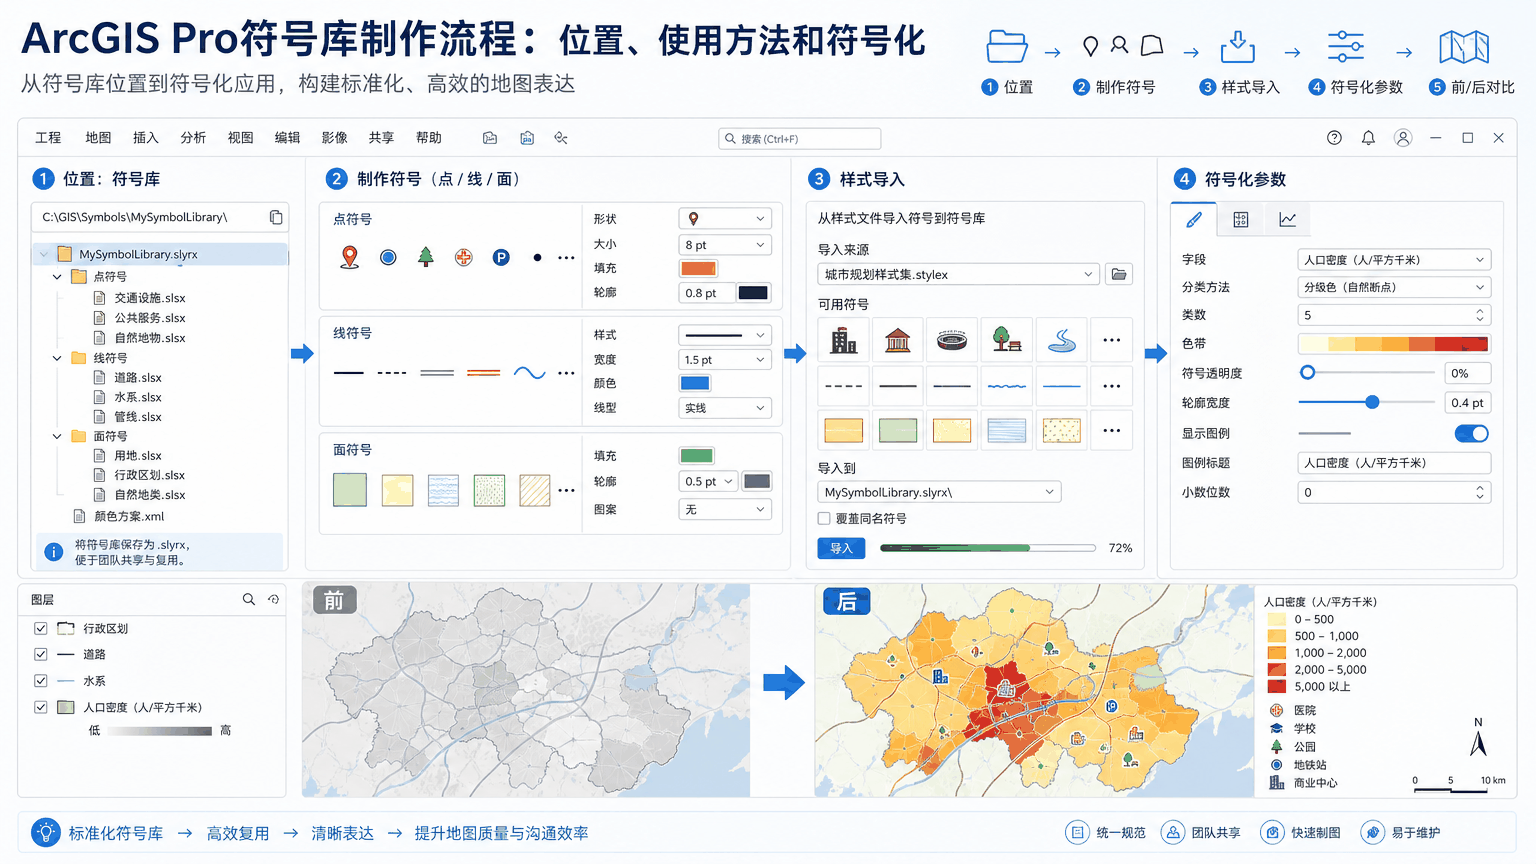Open the 线型 实线 dropdown
Screen dimensions: 1536x864
pyautogui.click(x=725, y=408)
